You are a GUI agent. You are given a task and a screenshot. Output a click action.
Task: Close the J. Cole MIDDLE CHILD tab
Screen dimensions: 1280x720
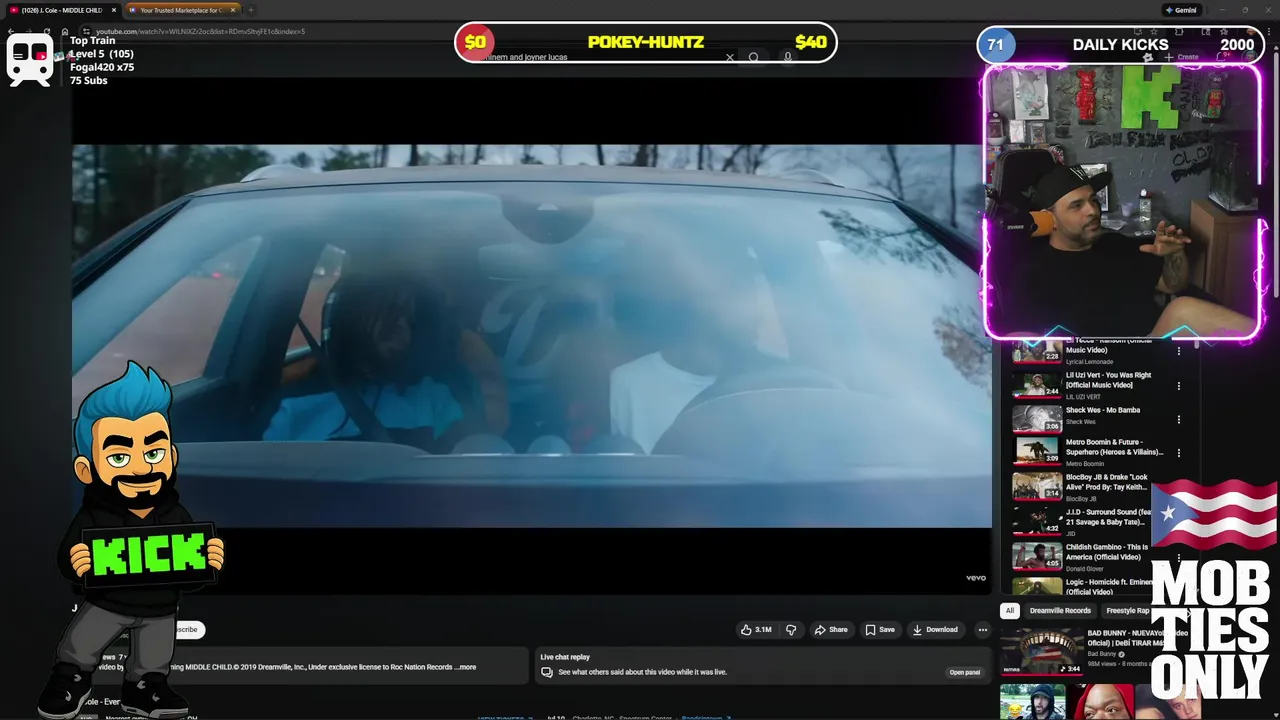(113, 10)
